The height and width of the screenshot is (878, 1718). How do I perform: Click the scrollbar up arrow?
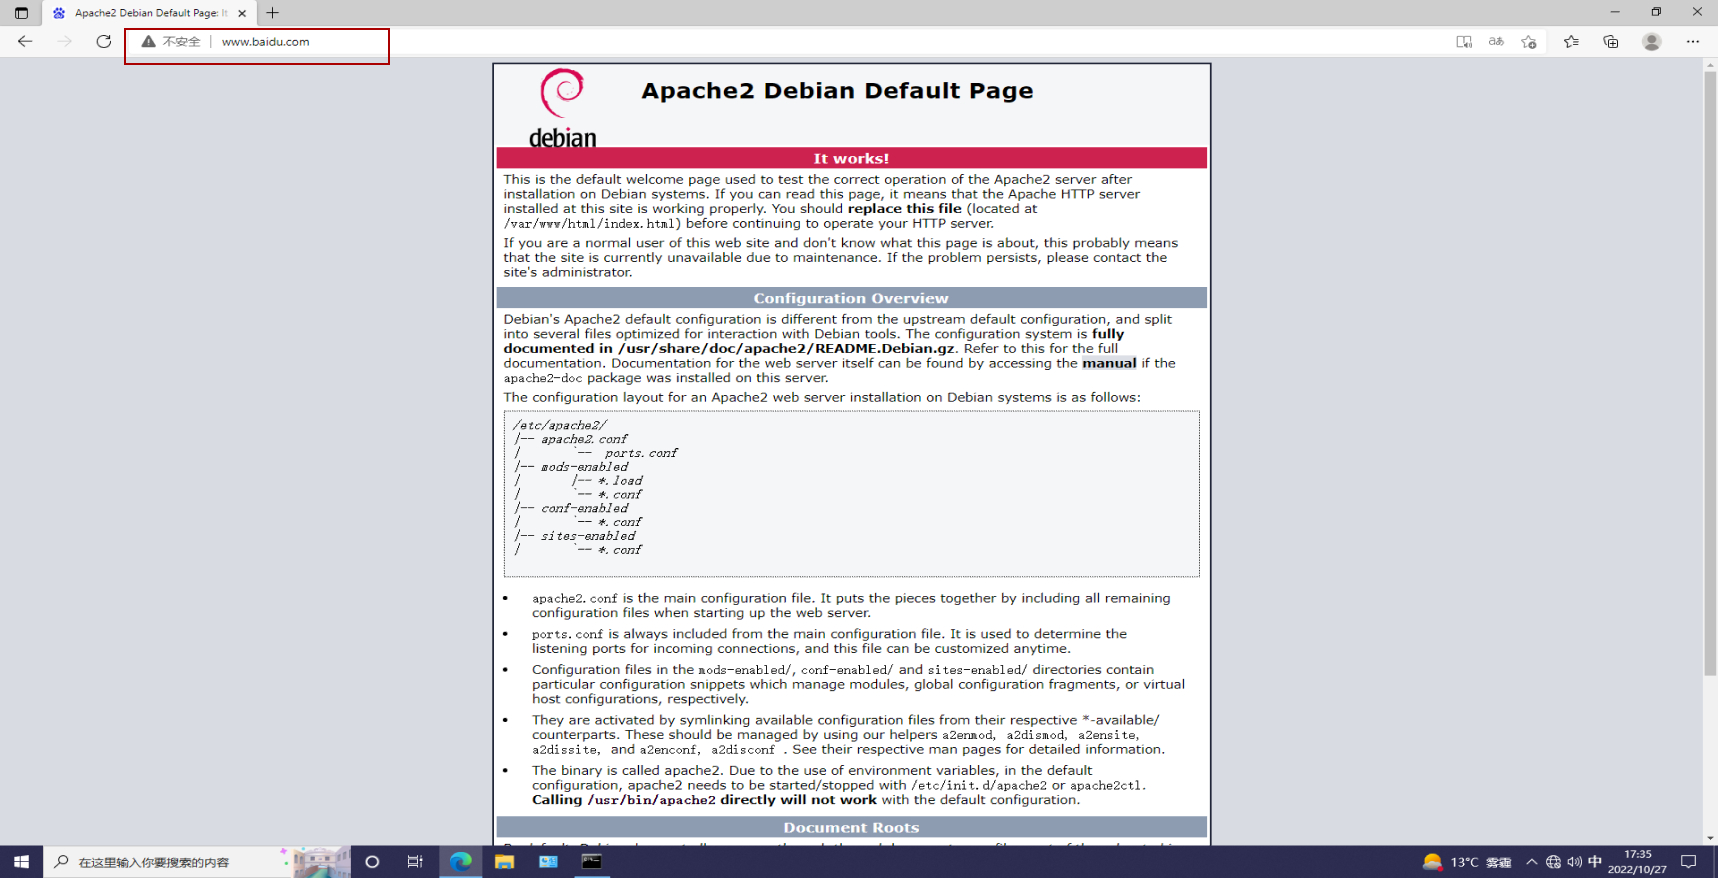pyautogui.click(x=1710, y=65)
